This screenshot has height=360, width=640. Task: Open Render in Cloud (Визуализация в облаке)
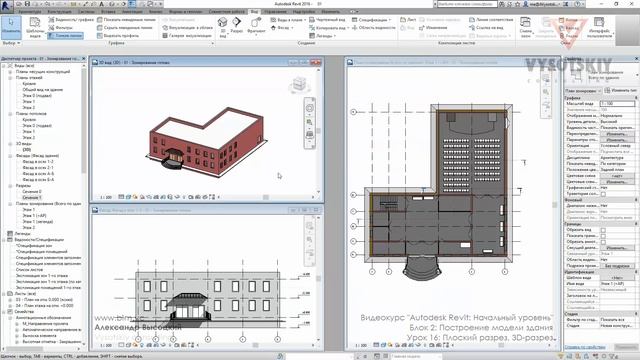point(187,28)
